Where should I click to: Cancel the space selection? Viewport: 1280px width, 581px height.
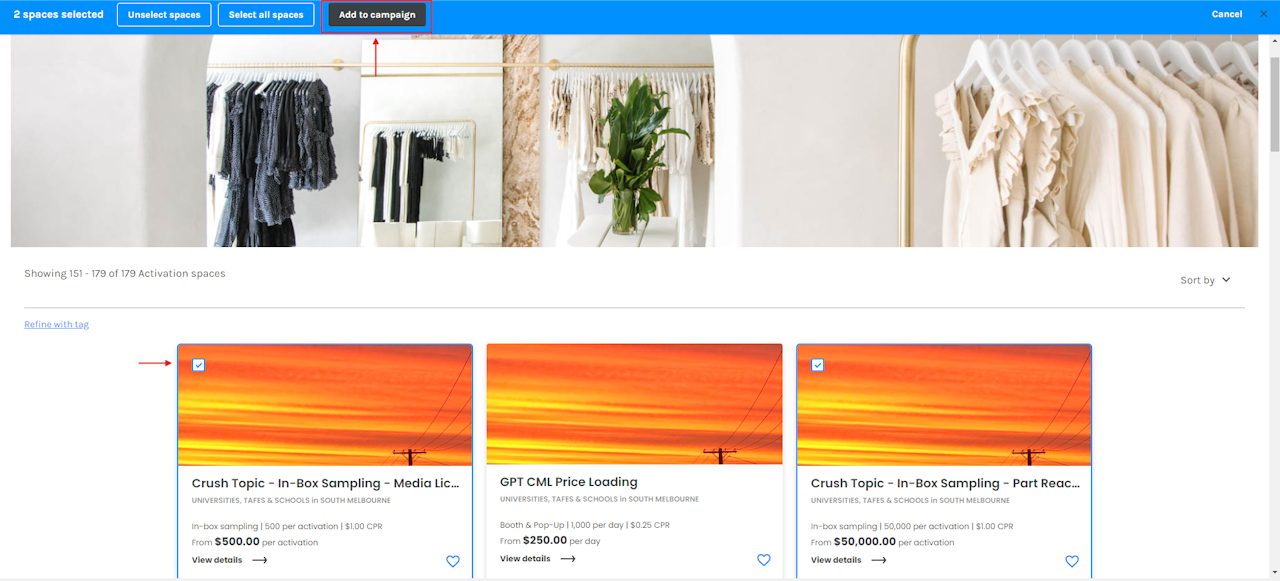(1227, 14)
